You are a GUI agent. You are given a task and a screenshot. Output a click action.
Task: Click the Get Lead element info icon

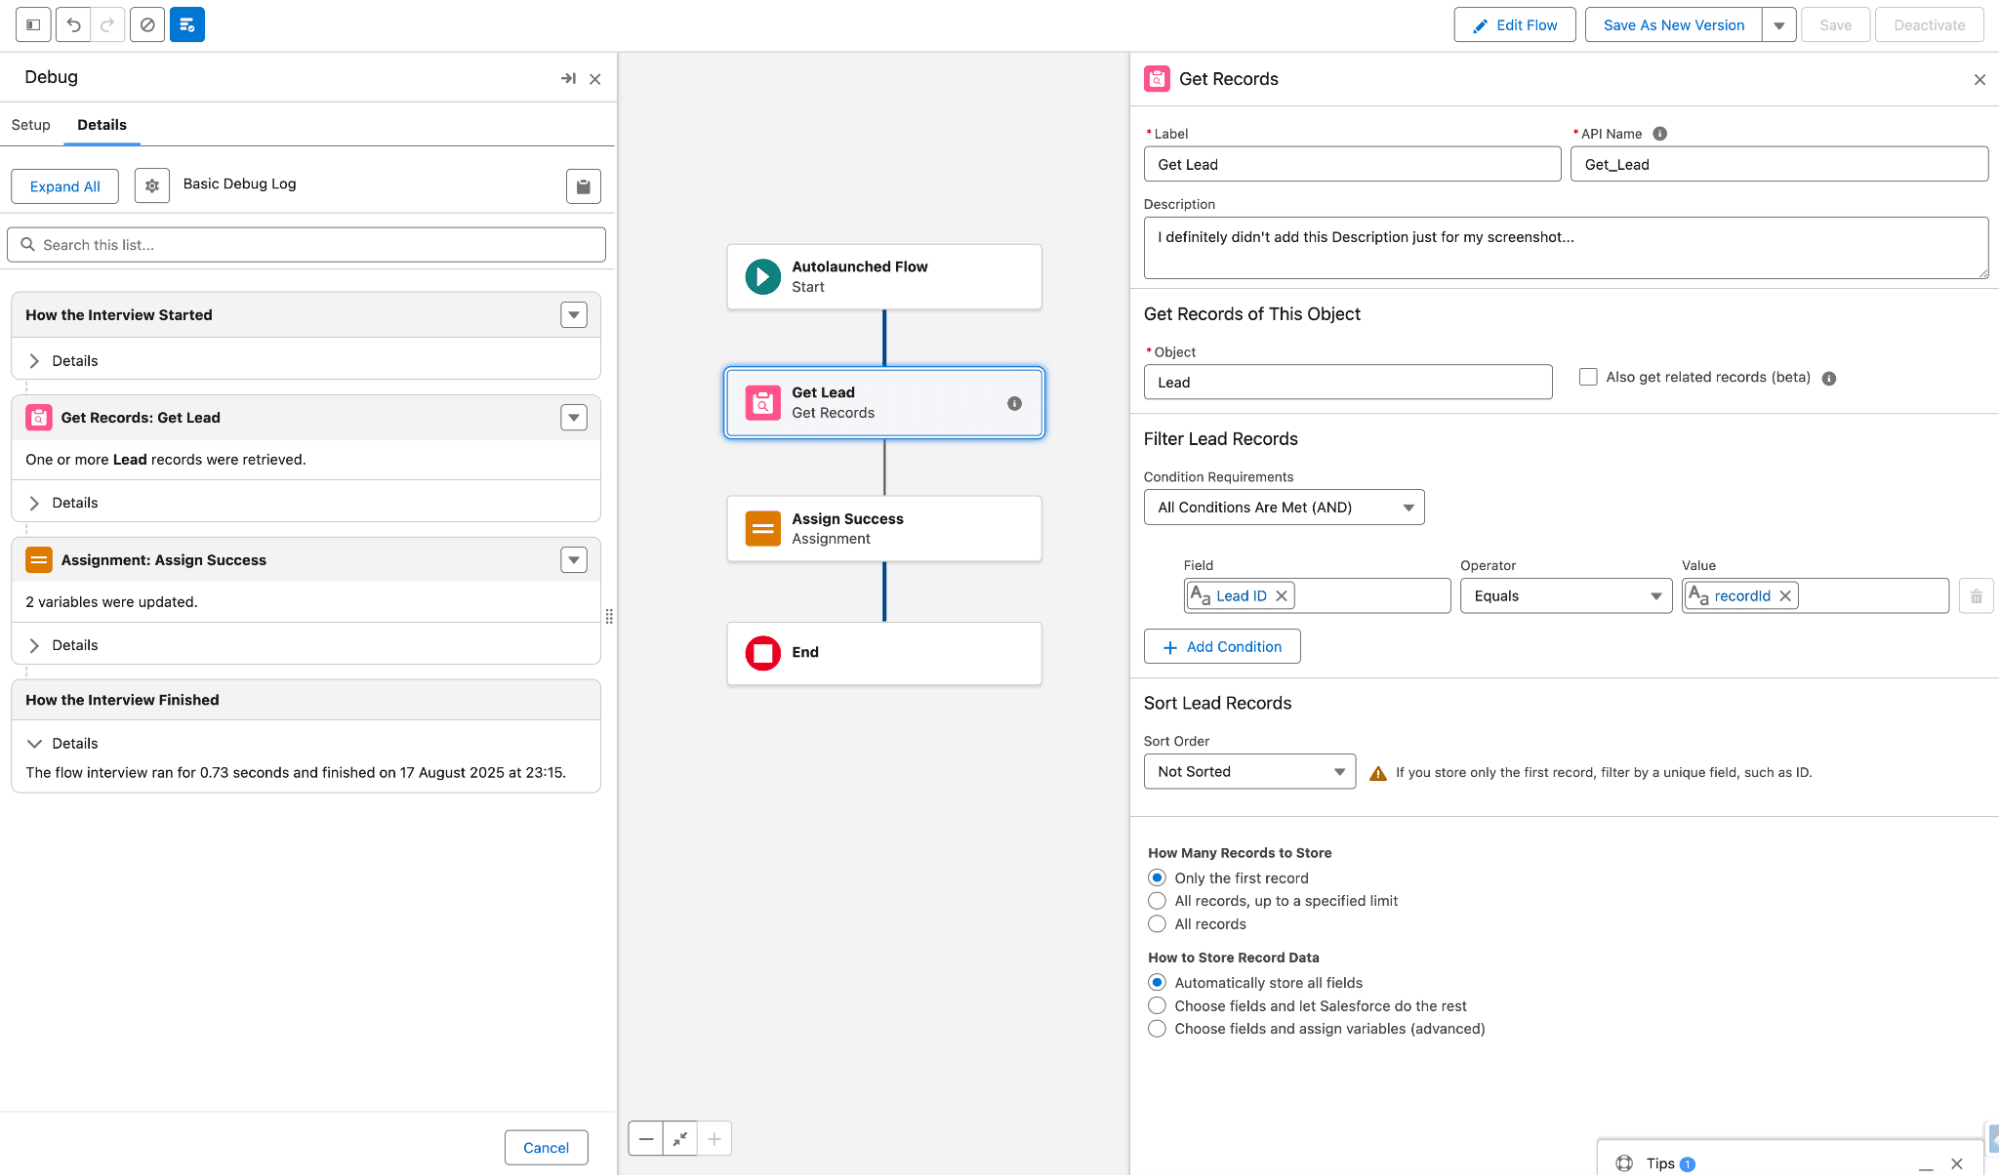(1014, 403)
